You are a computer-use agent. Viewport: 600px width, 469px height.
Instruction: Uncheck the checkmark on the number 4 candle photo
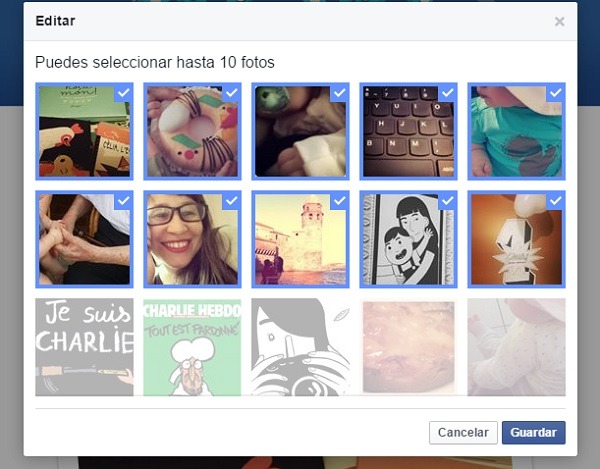556,200
